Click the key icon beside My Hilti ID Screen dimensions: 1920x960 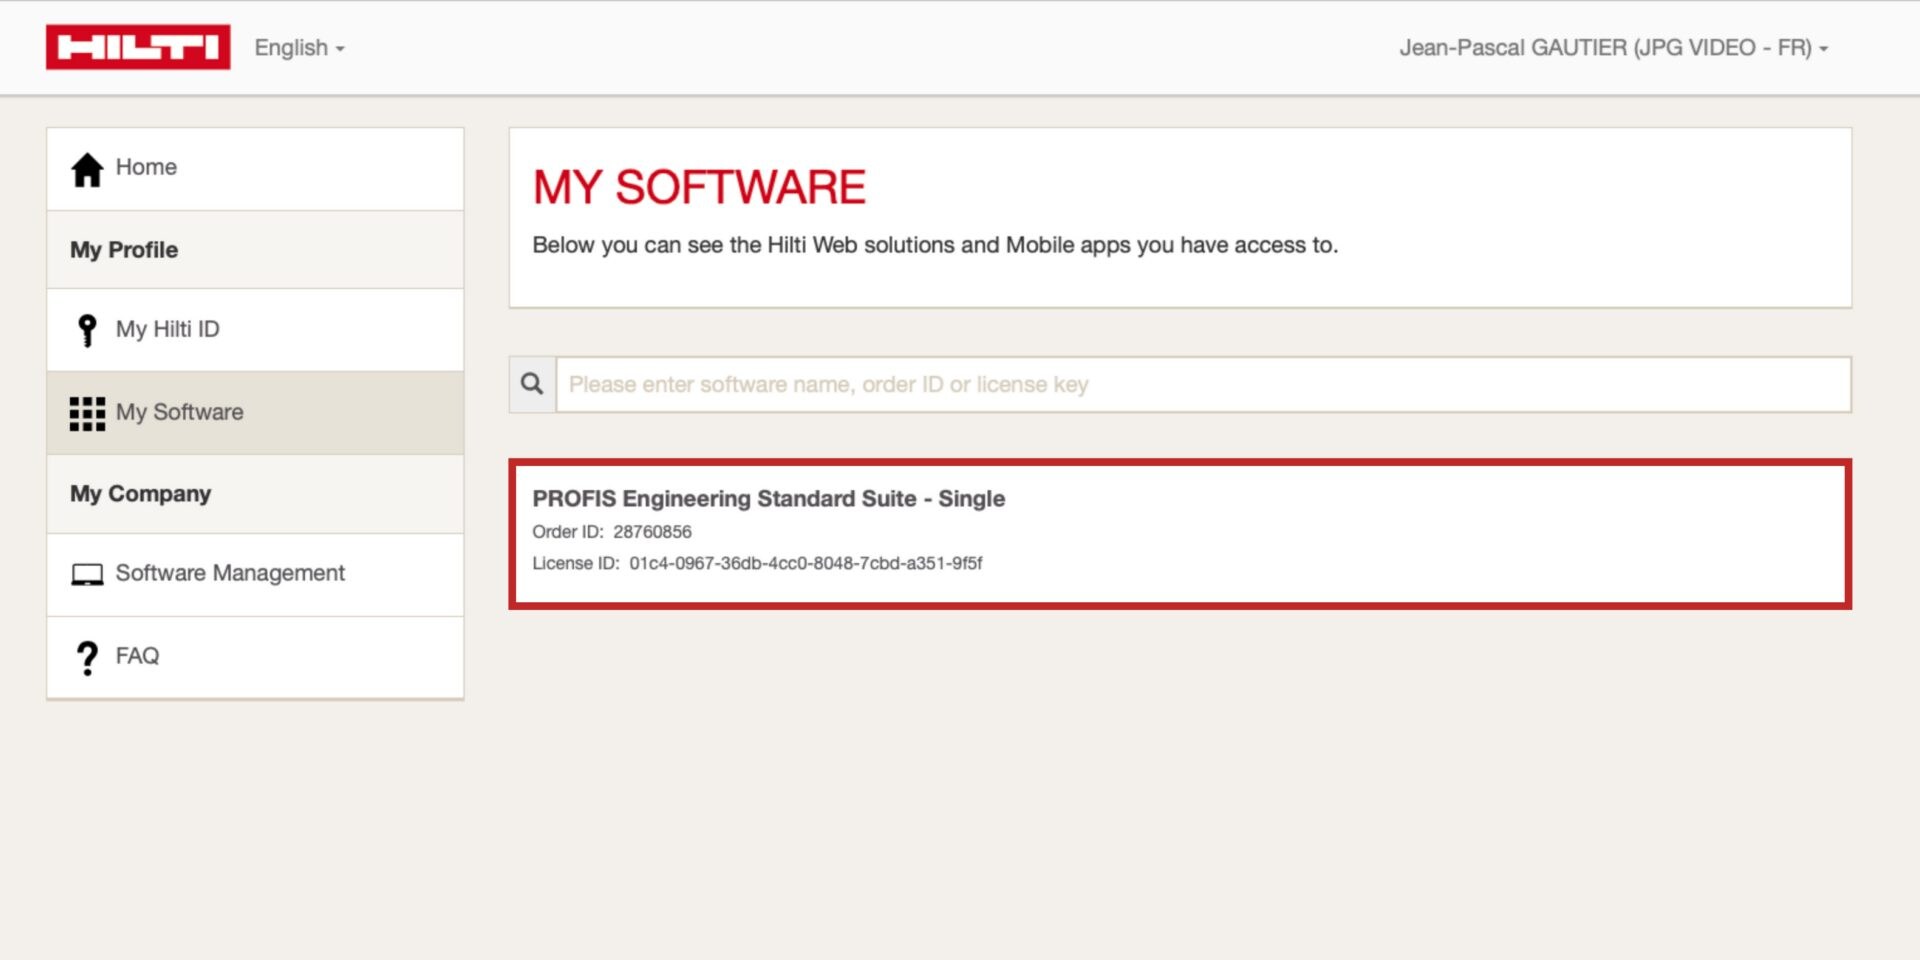pyautogui.click(x=87, y=329)
